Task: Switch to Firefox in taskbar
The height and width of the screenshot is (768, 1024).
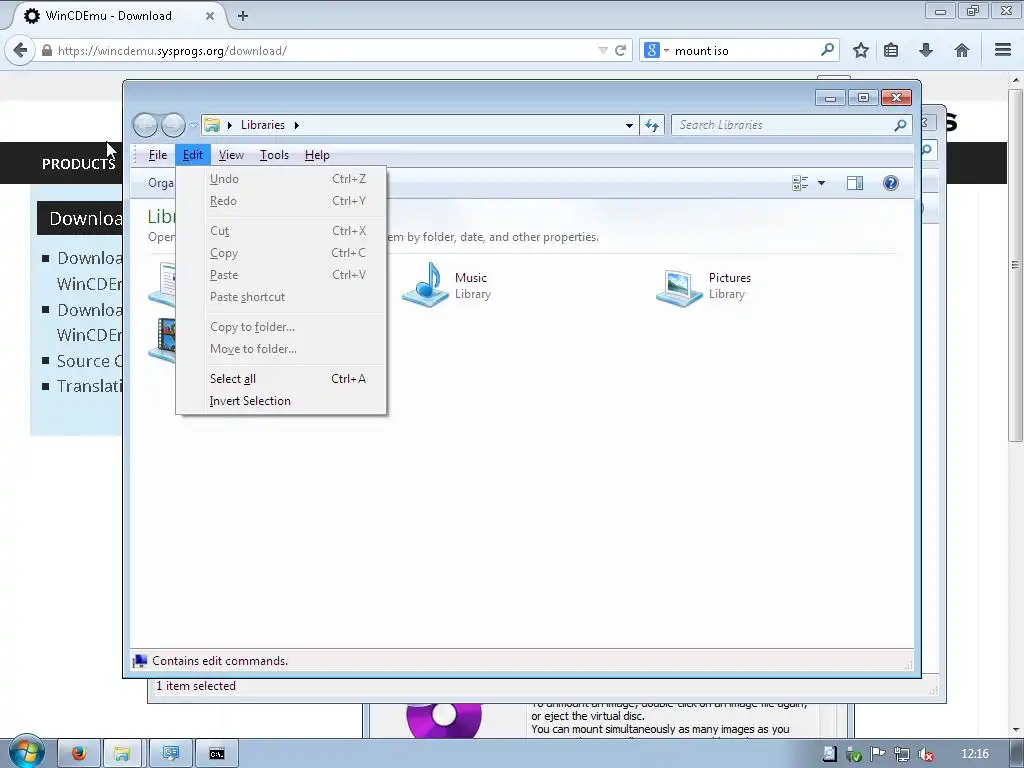Action: click(x=79, y=754)
